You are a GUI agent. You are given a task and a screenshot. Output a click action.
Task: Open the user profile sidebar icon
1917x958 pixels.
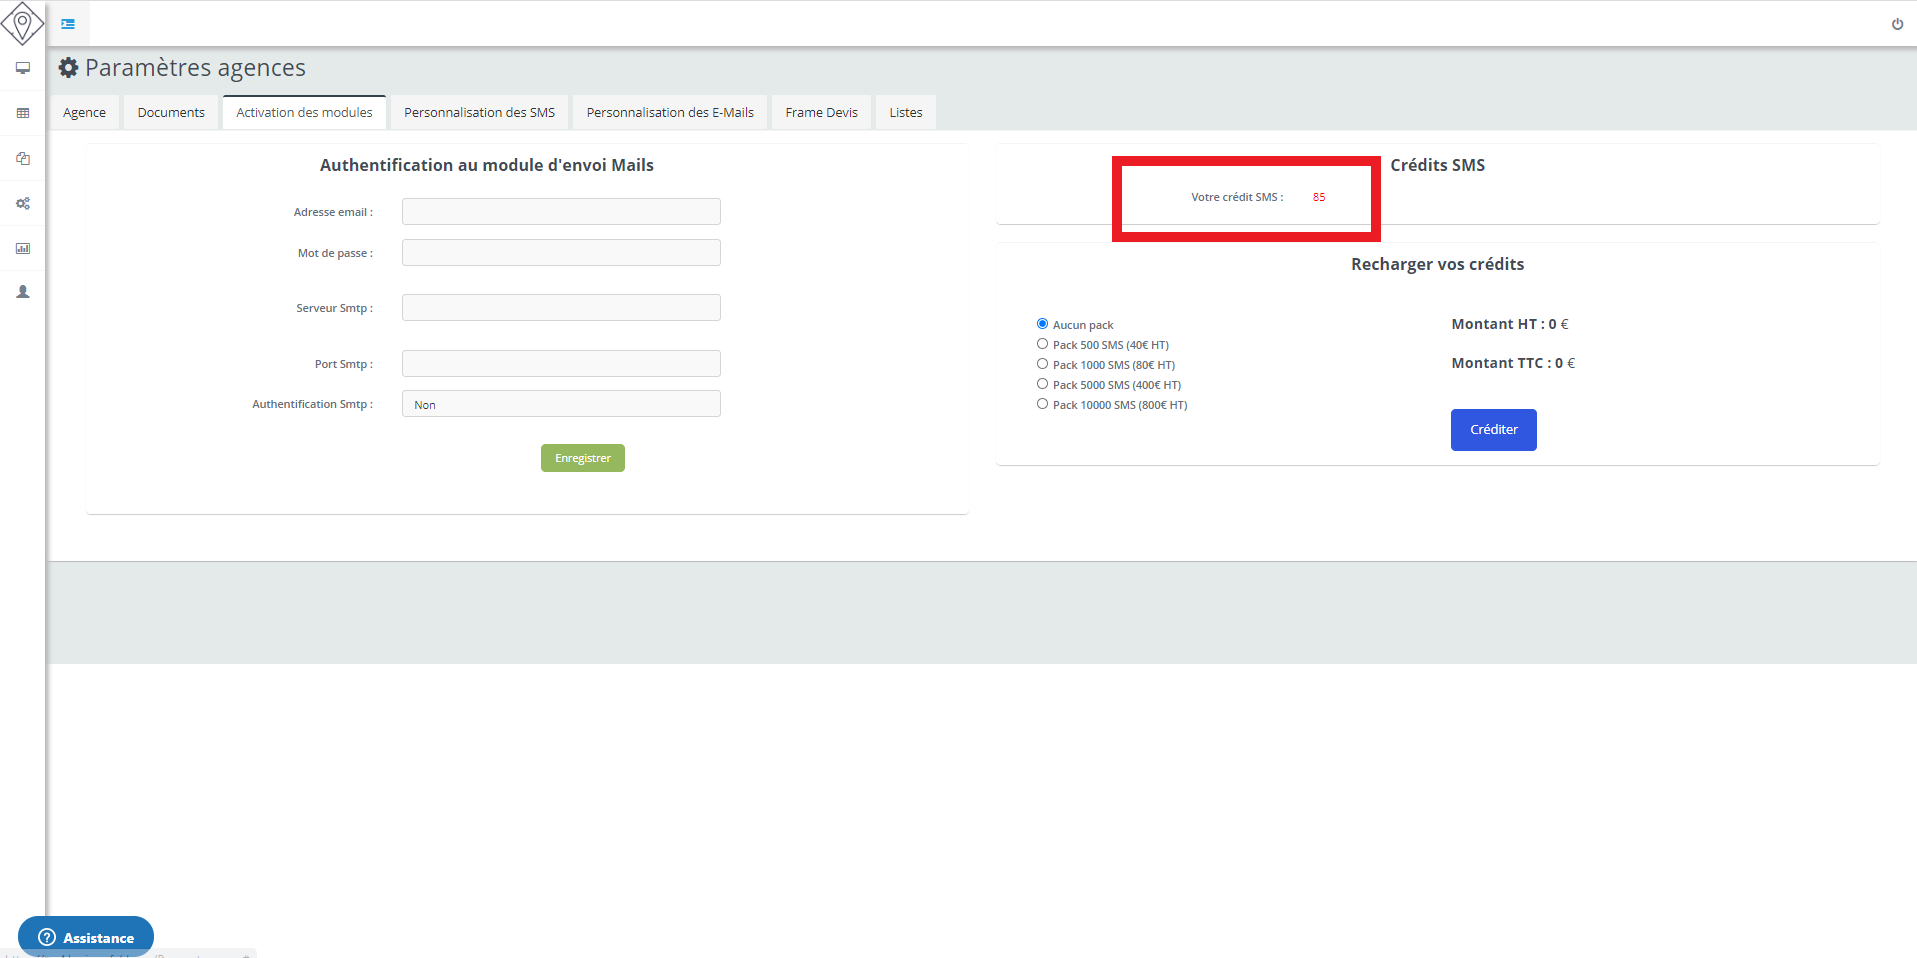(x=23, y=292)
